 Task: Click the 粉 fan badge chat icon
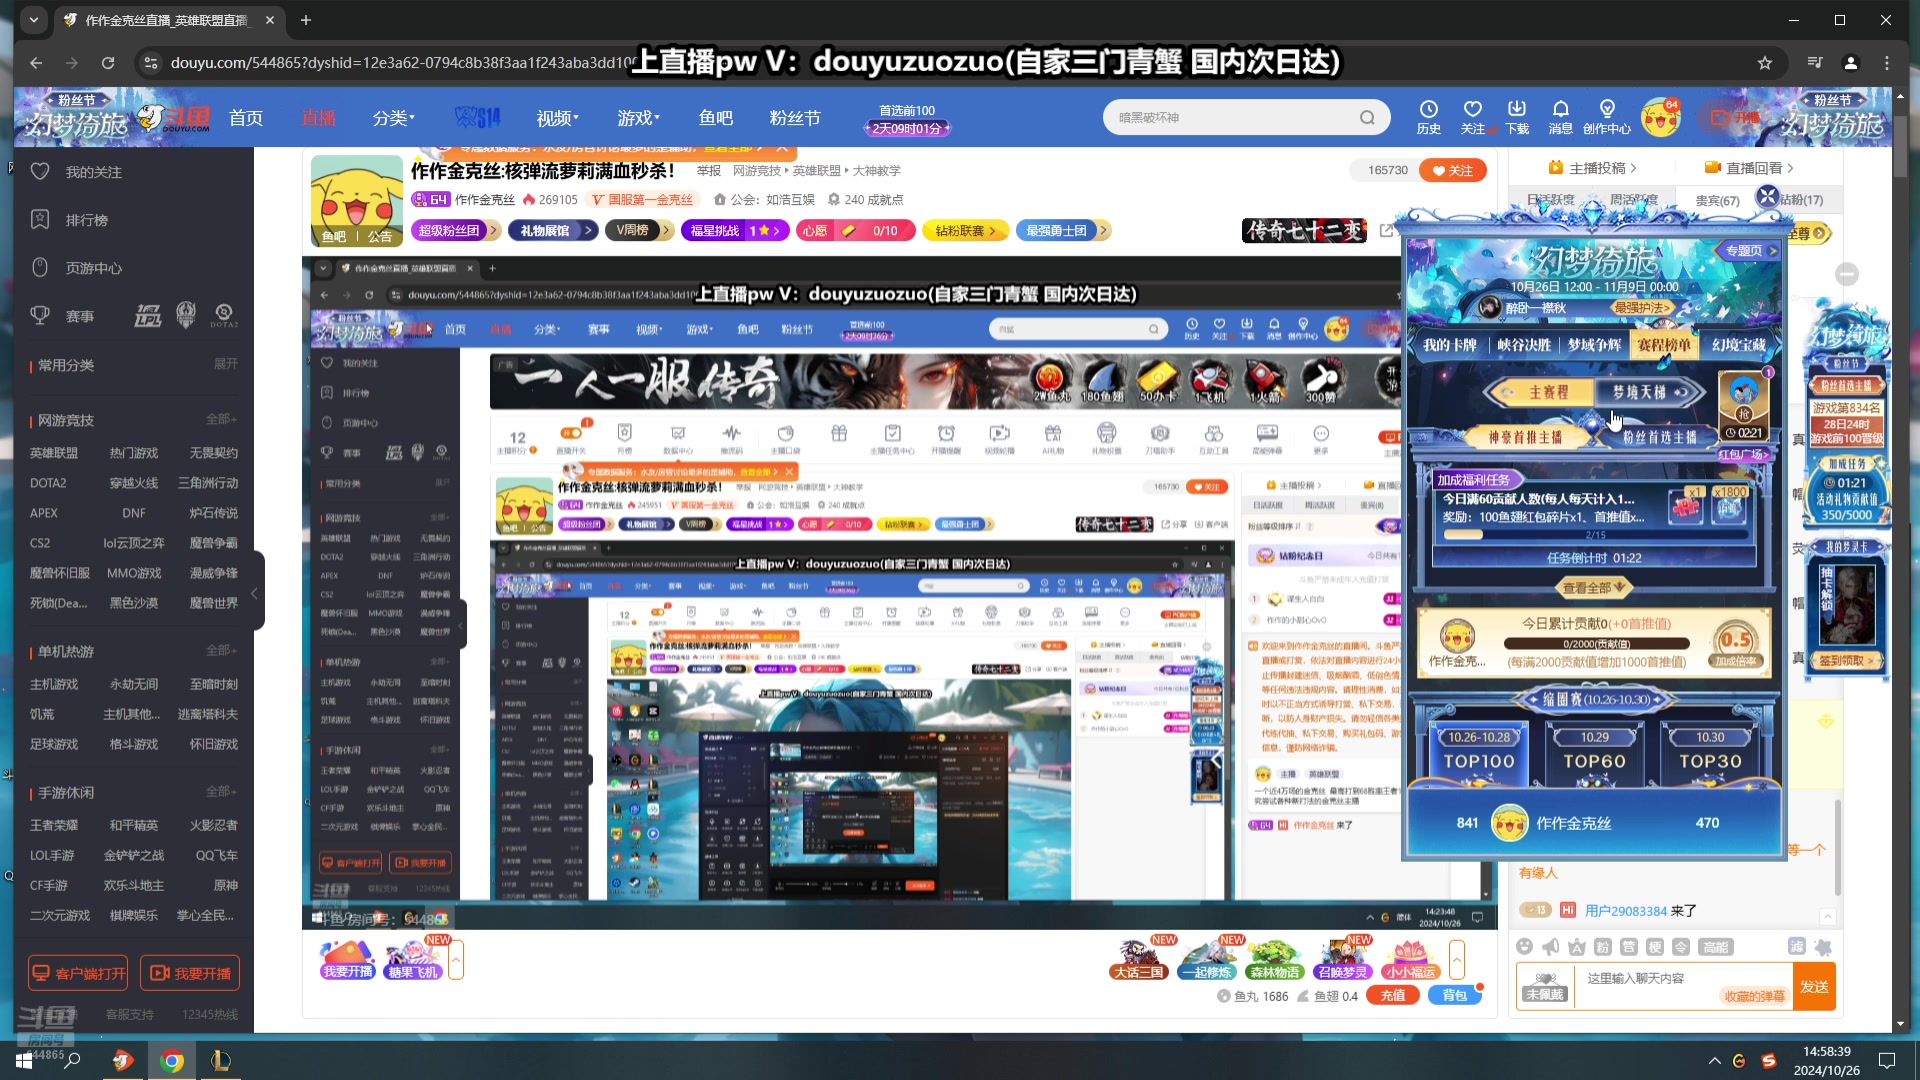point(1602,946)
